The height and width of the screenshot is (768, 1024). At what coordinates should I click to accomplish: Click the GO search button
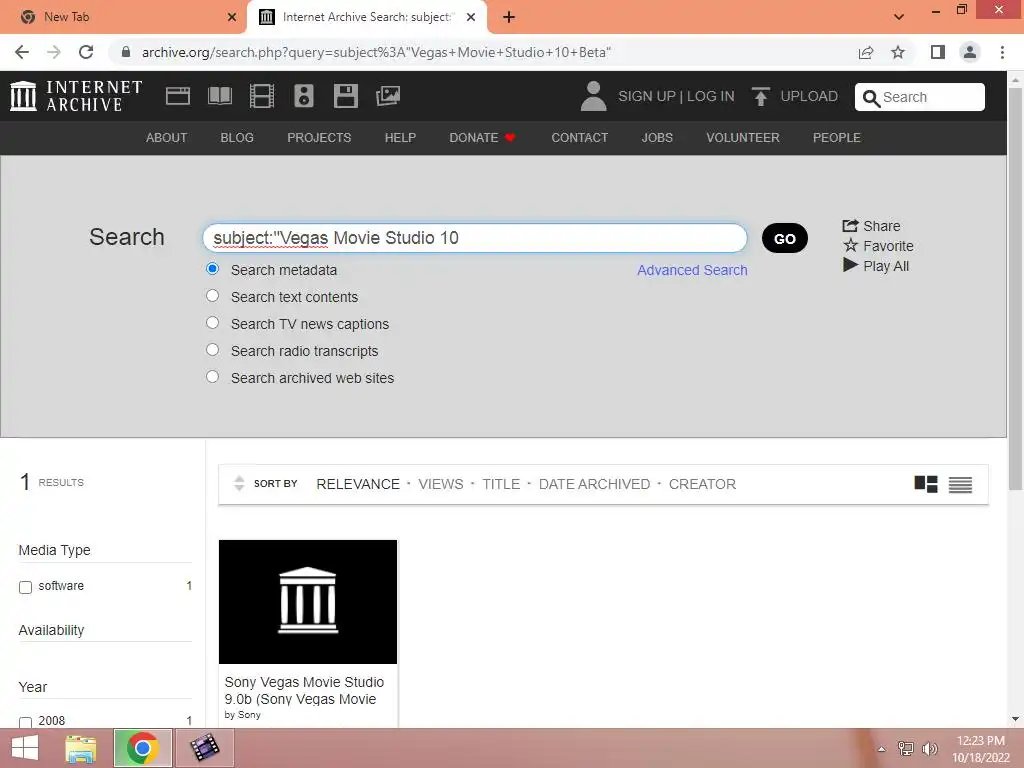[784, 238]
